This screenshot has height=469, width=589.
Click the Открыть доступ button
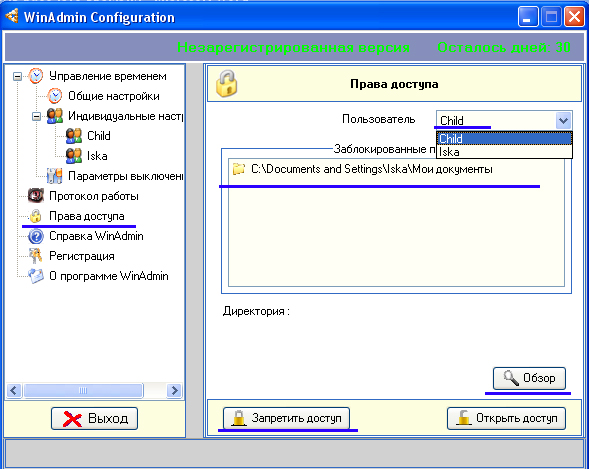[x=506, y=418]
